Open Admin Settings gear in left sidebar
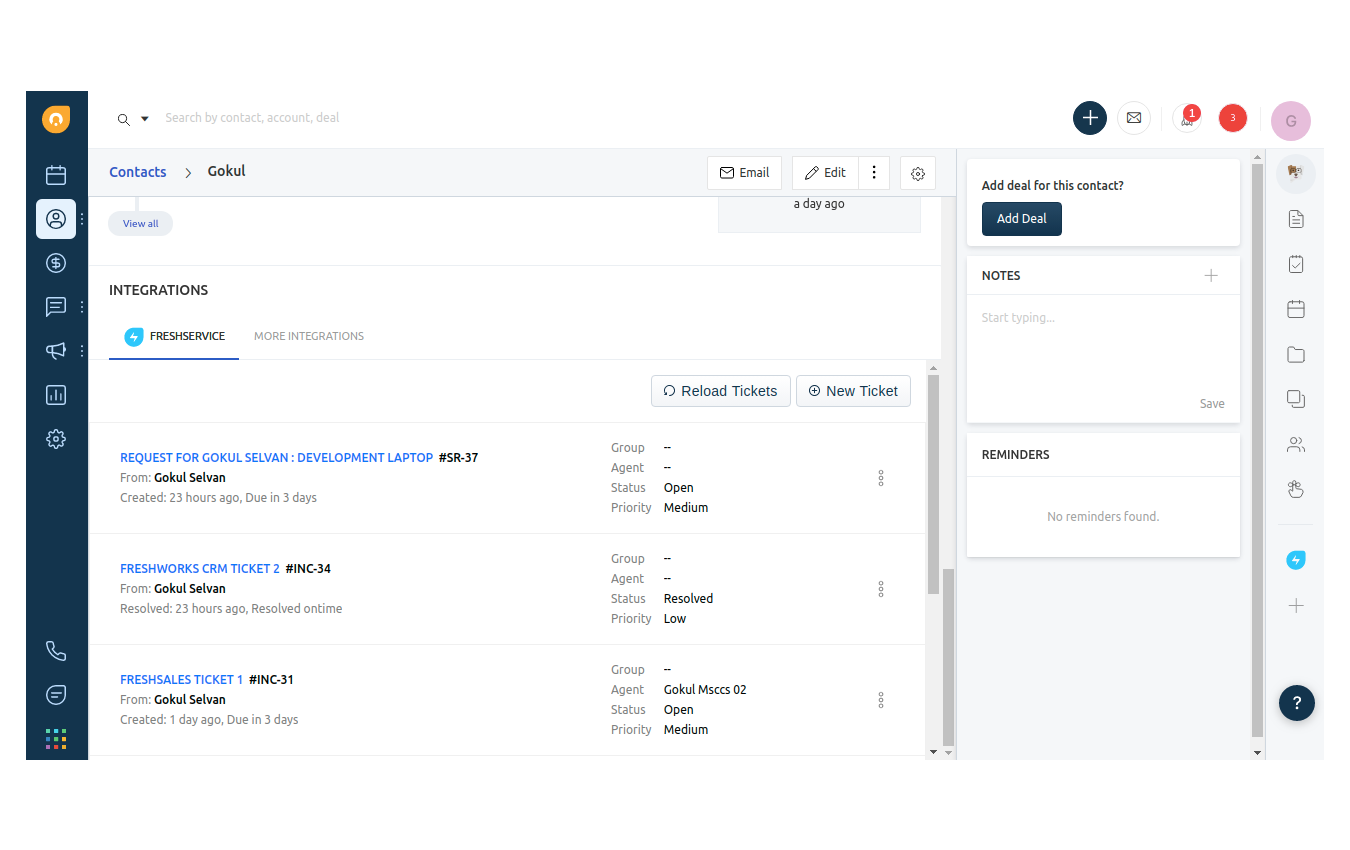 (x=56, y=439)
